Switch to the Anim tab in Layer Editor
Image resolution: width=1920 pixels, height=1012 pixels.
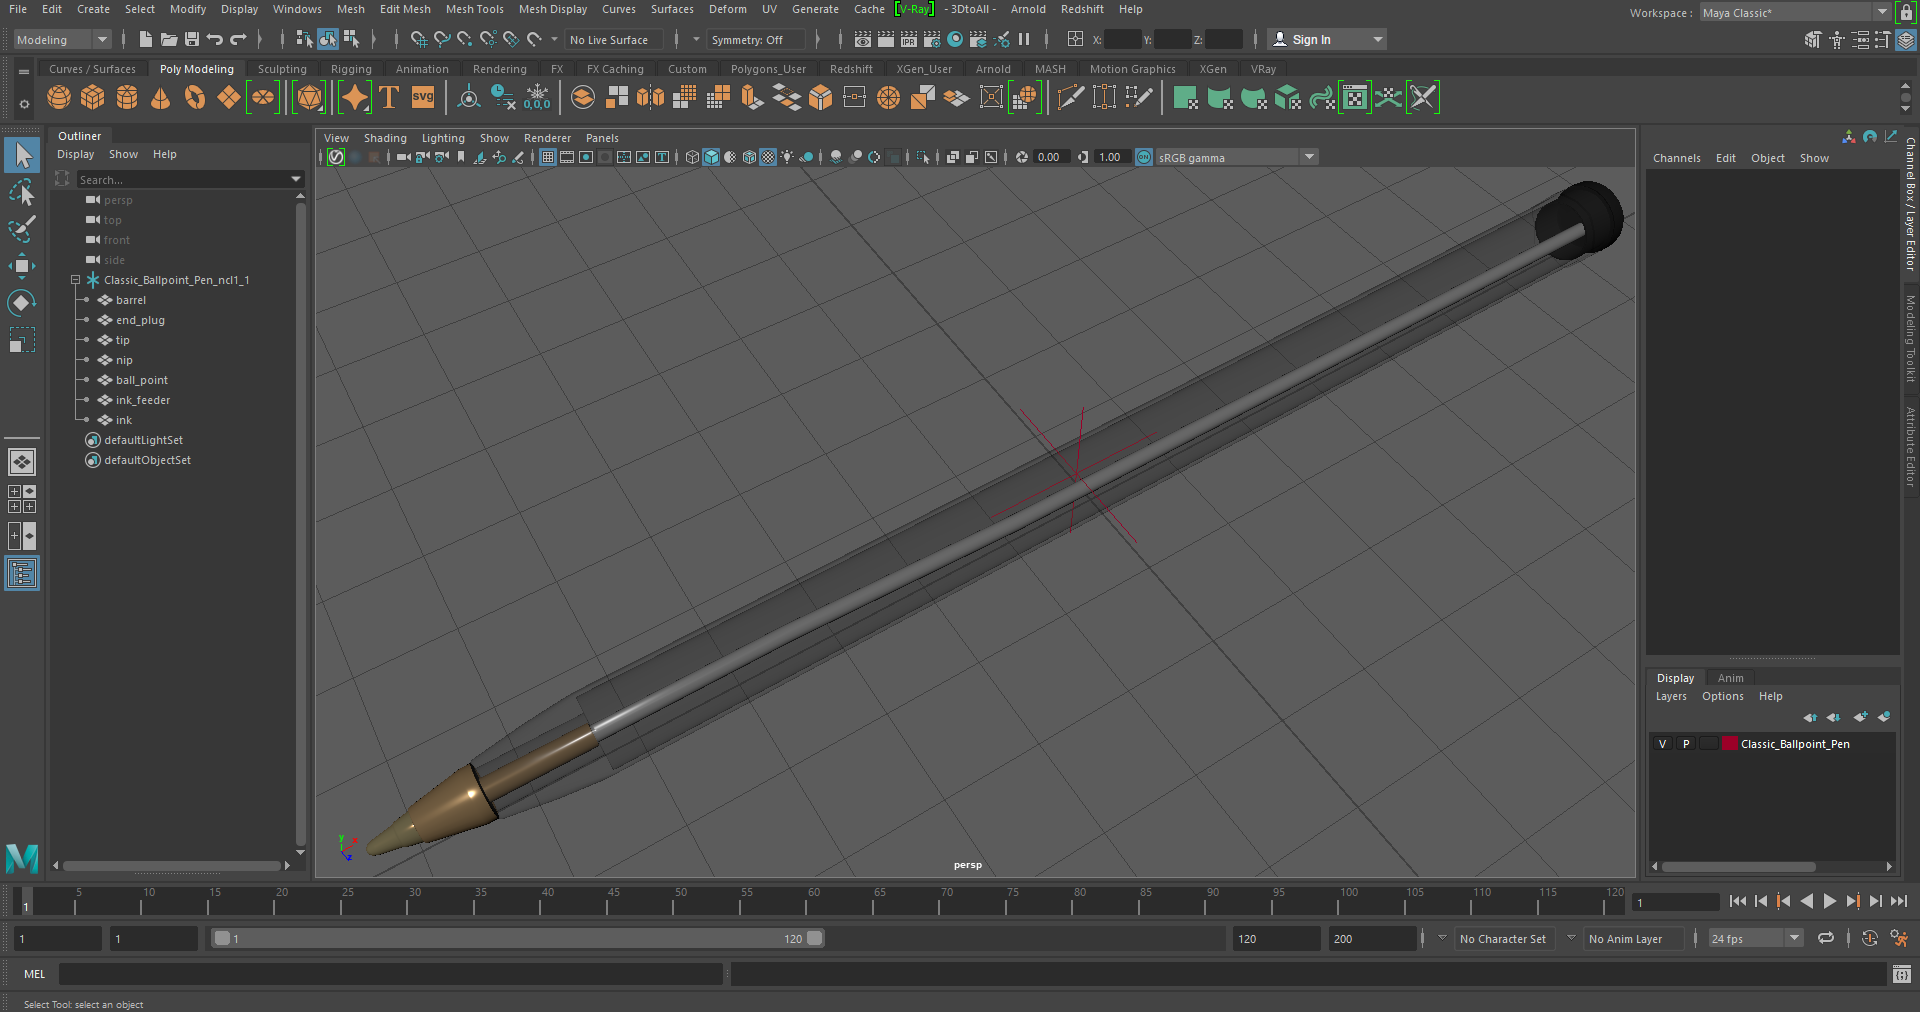[1730, 678]
